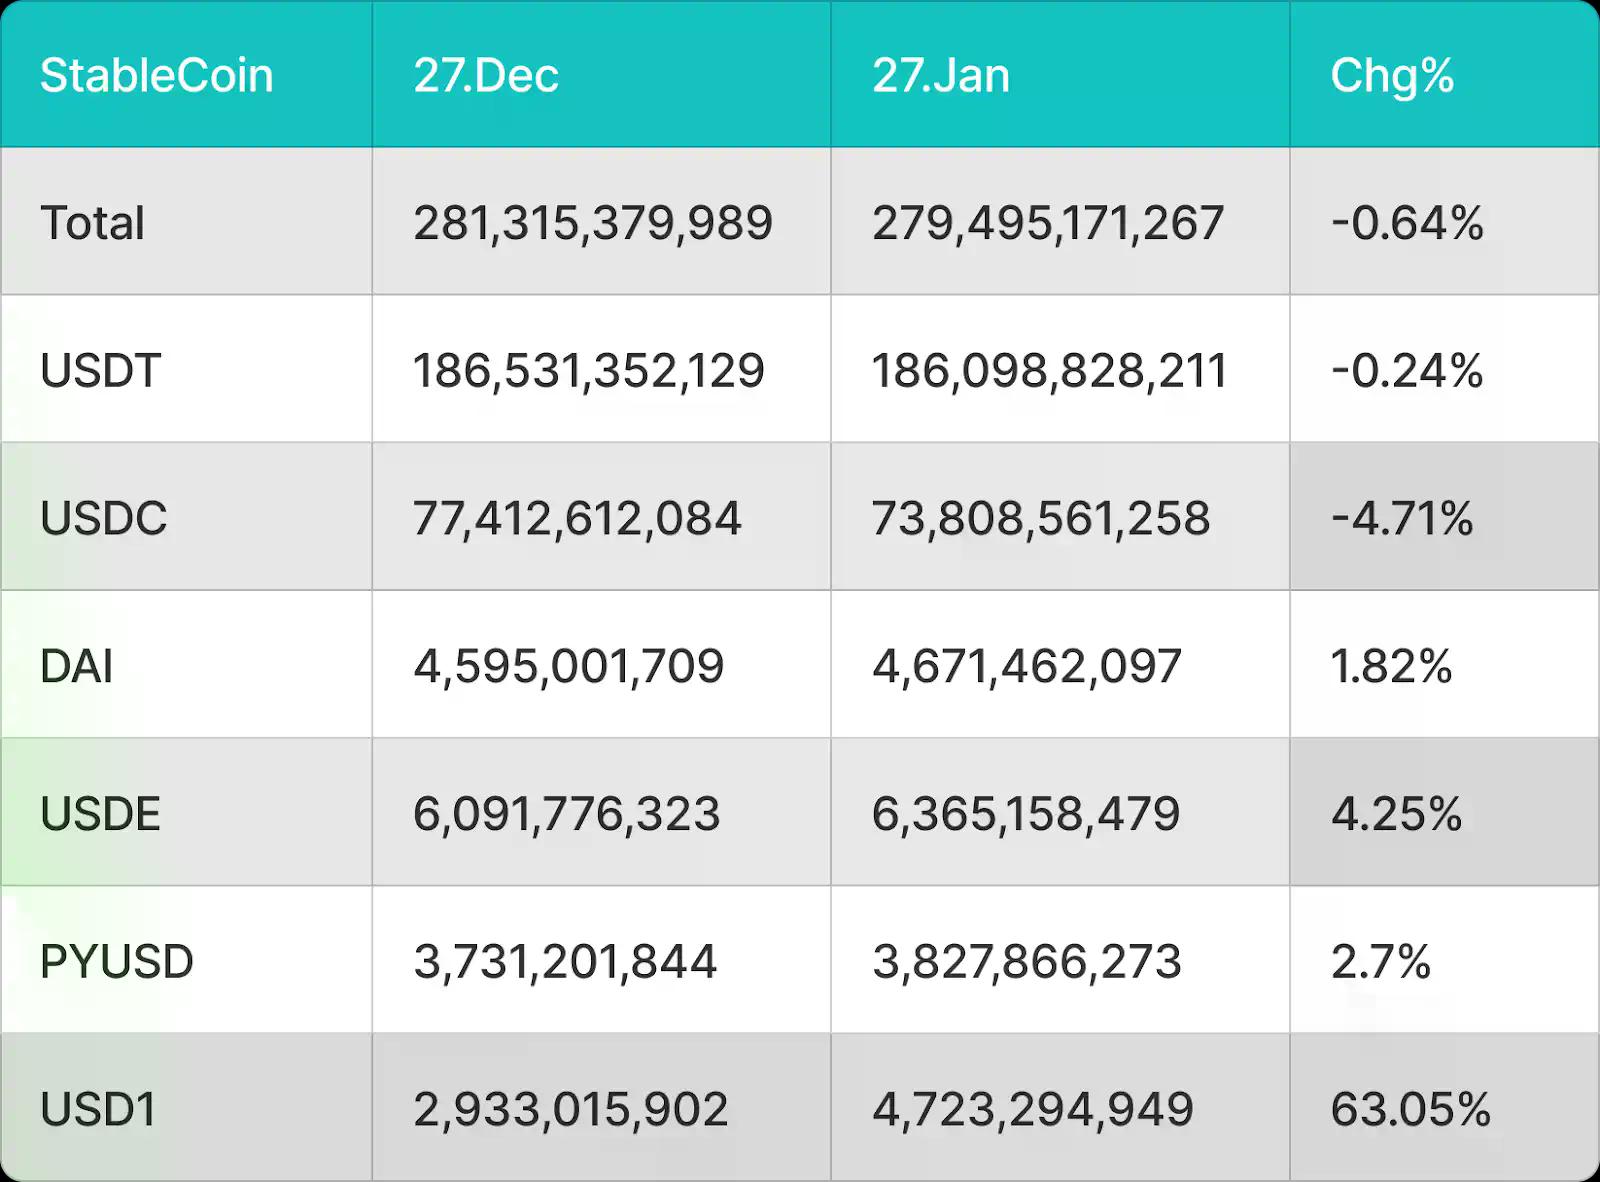Click the USDC change cell -4.71%
The image size is (1600, 1182).
(1402, 518)
